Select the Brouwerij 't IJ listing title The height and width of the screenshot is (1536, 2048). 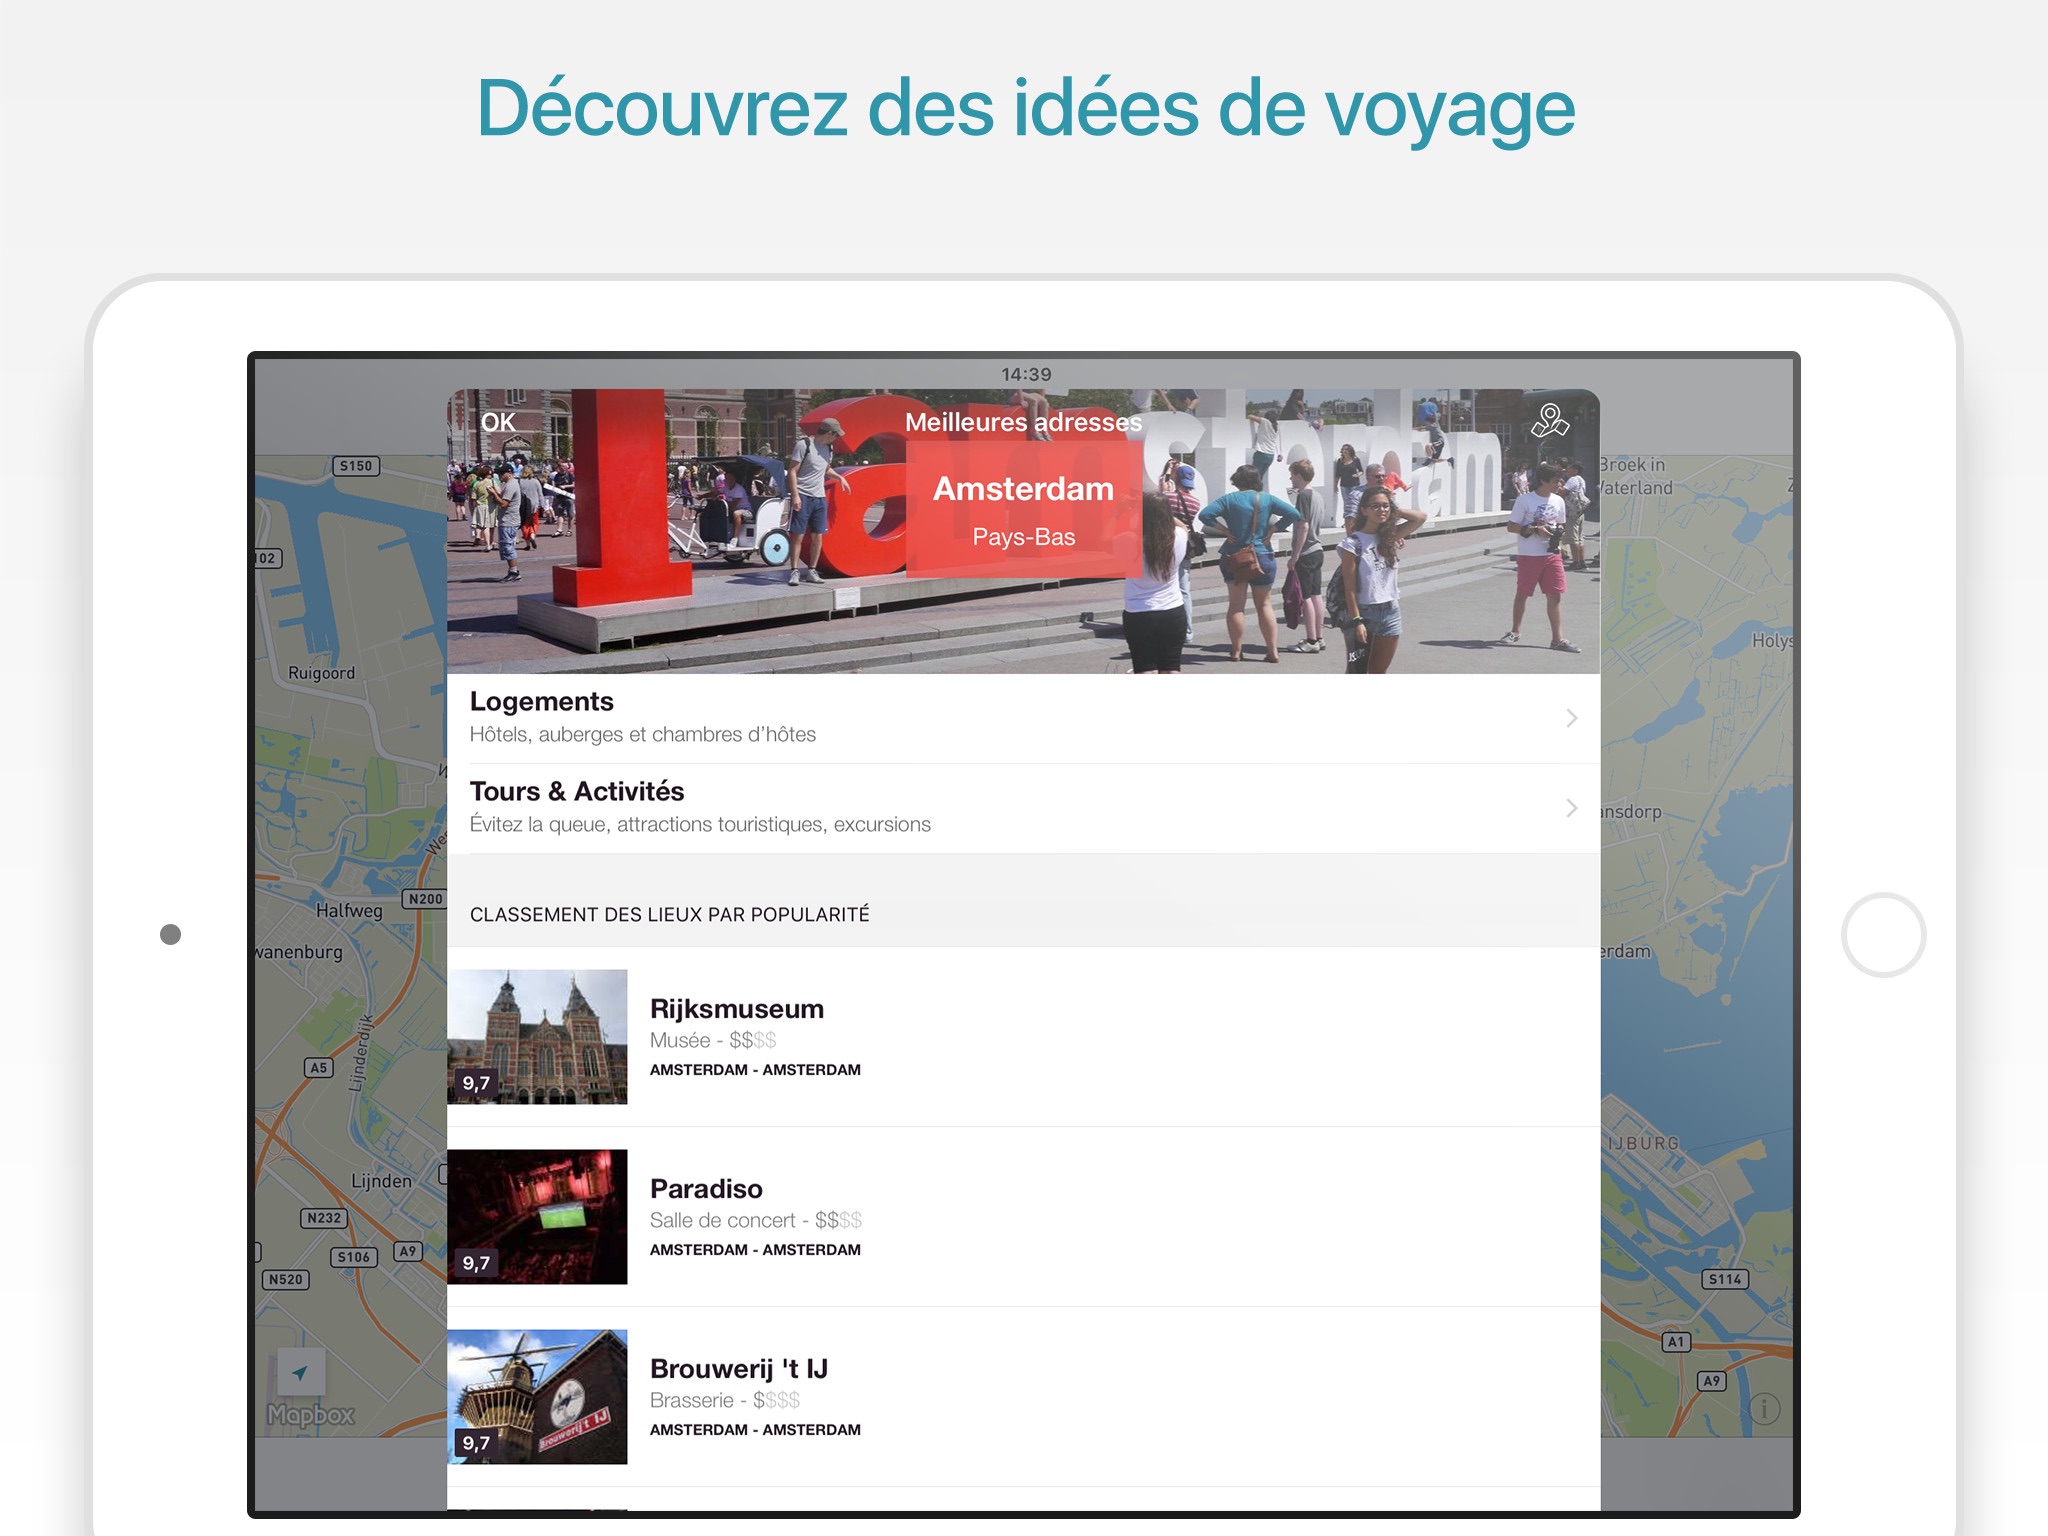pyautogui.click(x=739, y=1369)
